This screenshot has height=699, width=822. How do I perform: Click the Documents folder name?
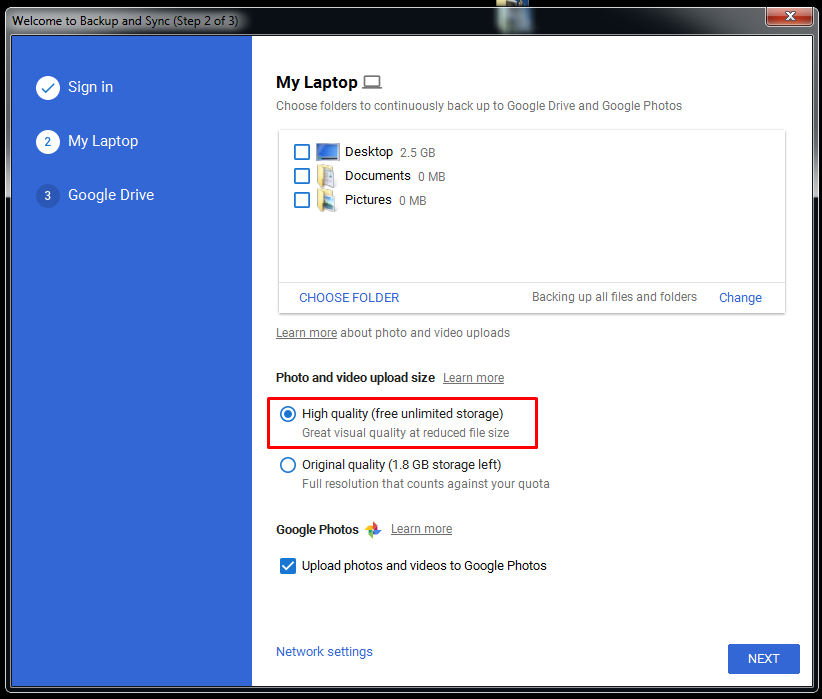click(x=377, y=176)
